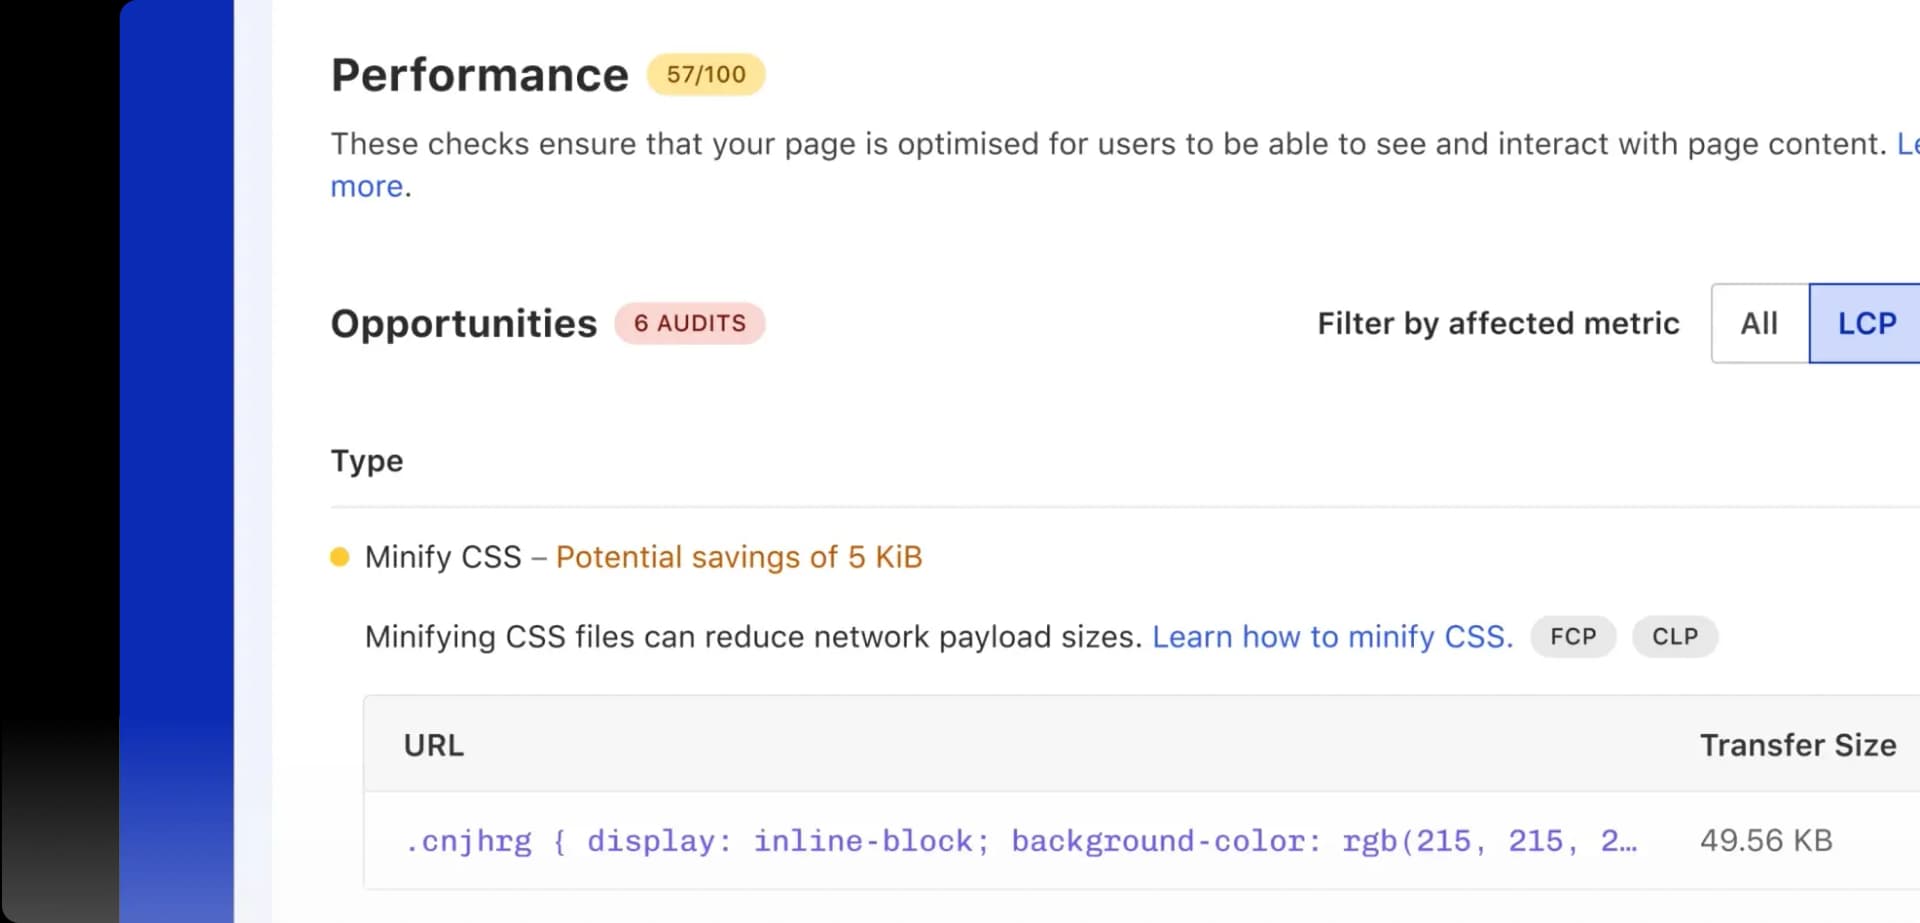Click the 'Filter by affected metric' label
This screenshot has height=923, width=1920.
point(1498,324)
